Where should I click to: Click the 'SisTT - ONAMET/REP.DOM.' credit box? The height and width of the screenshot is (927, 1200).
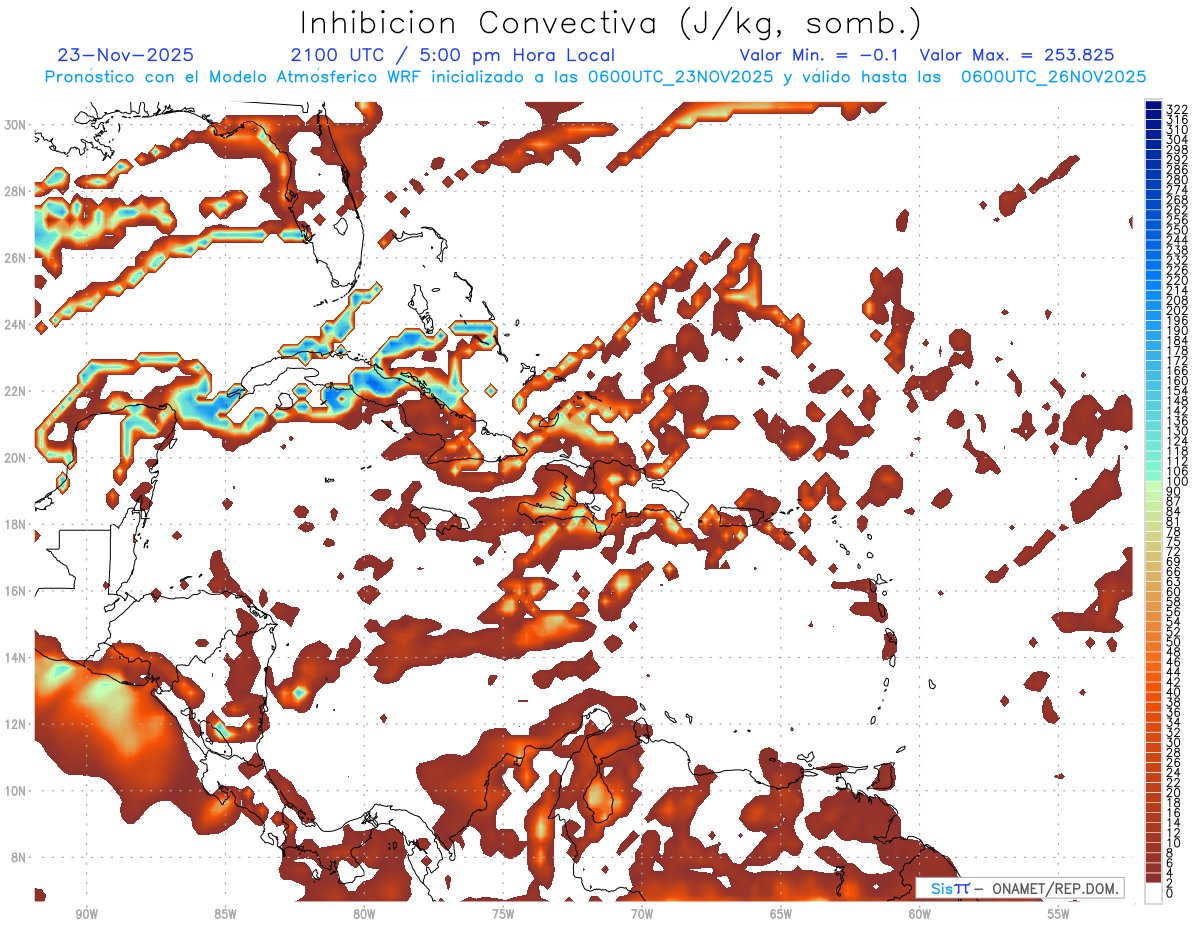1020,888
